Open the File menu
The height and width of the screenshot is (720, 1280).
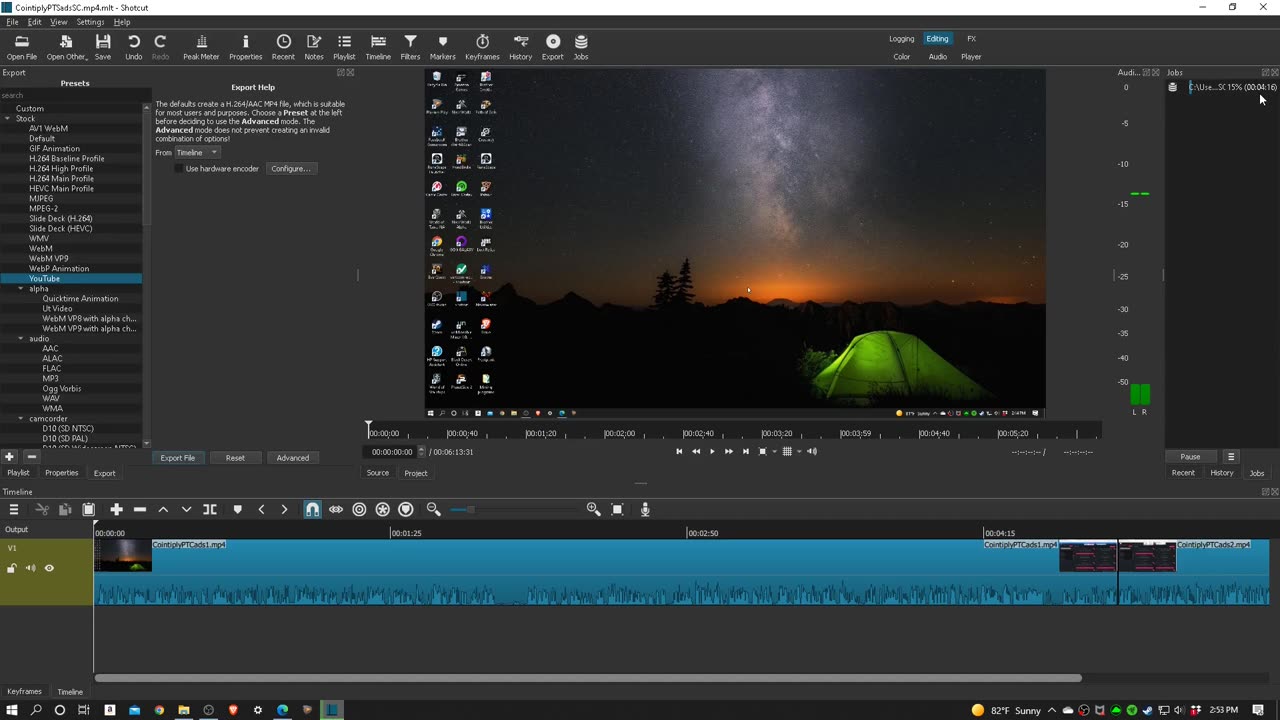12,22
